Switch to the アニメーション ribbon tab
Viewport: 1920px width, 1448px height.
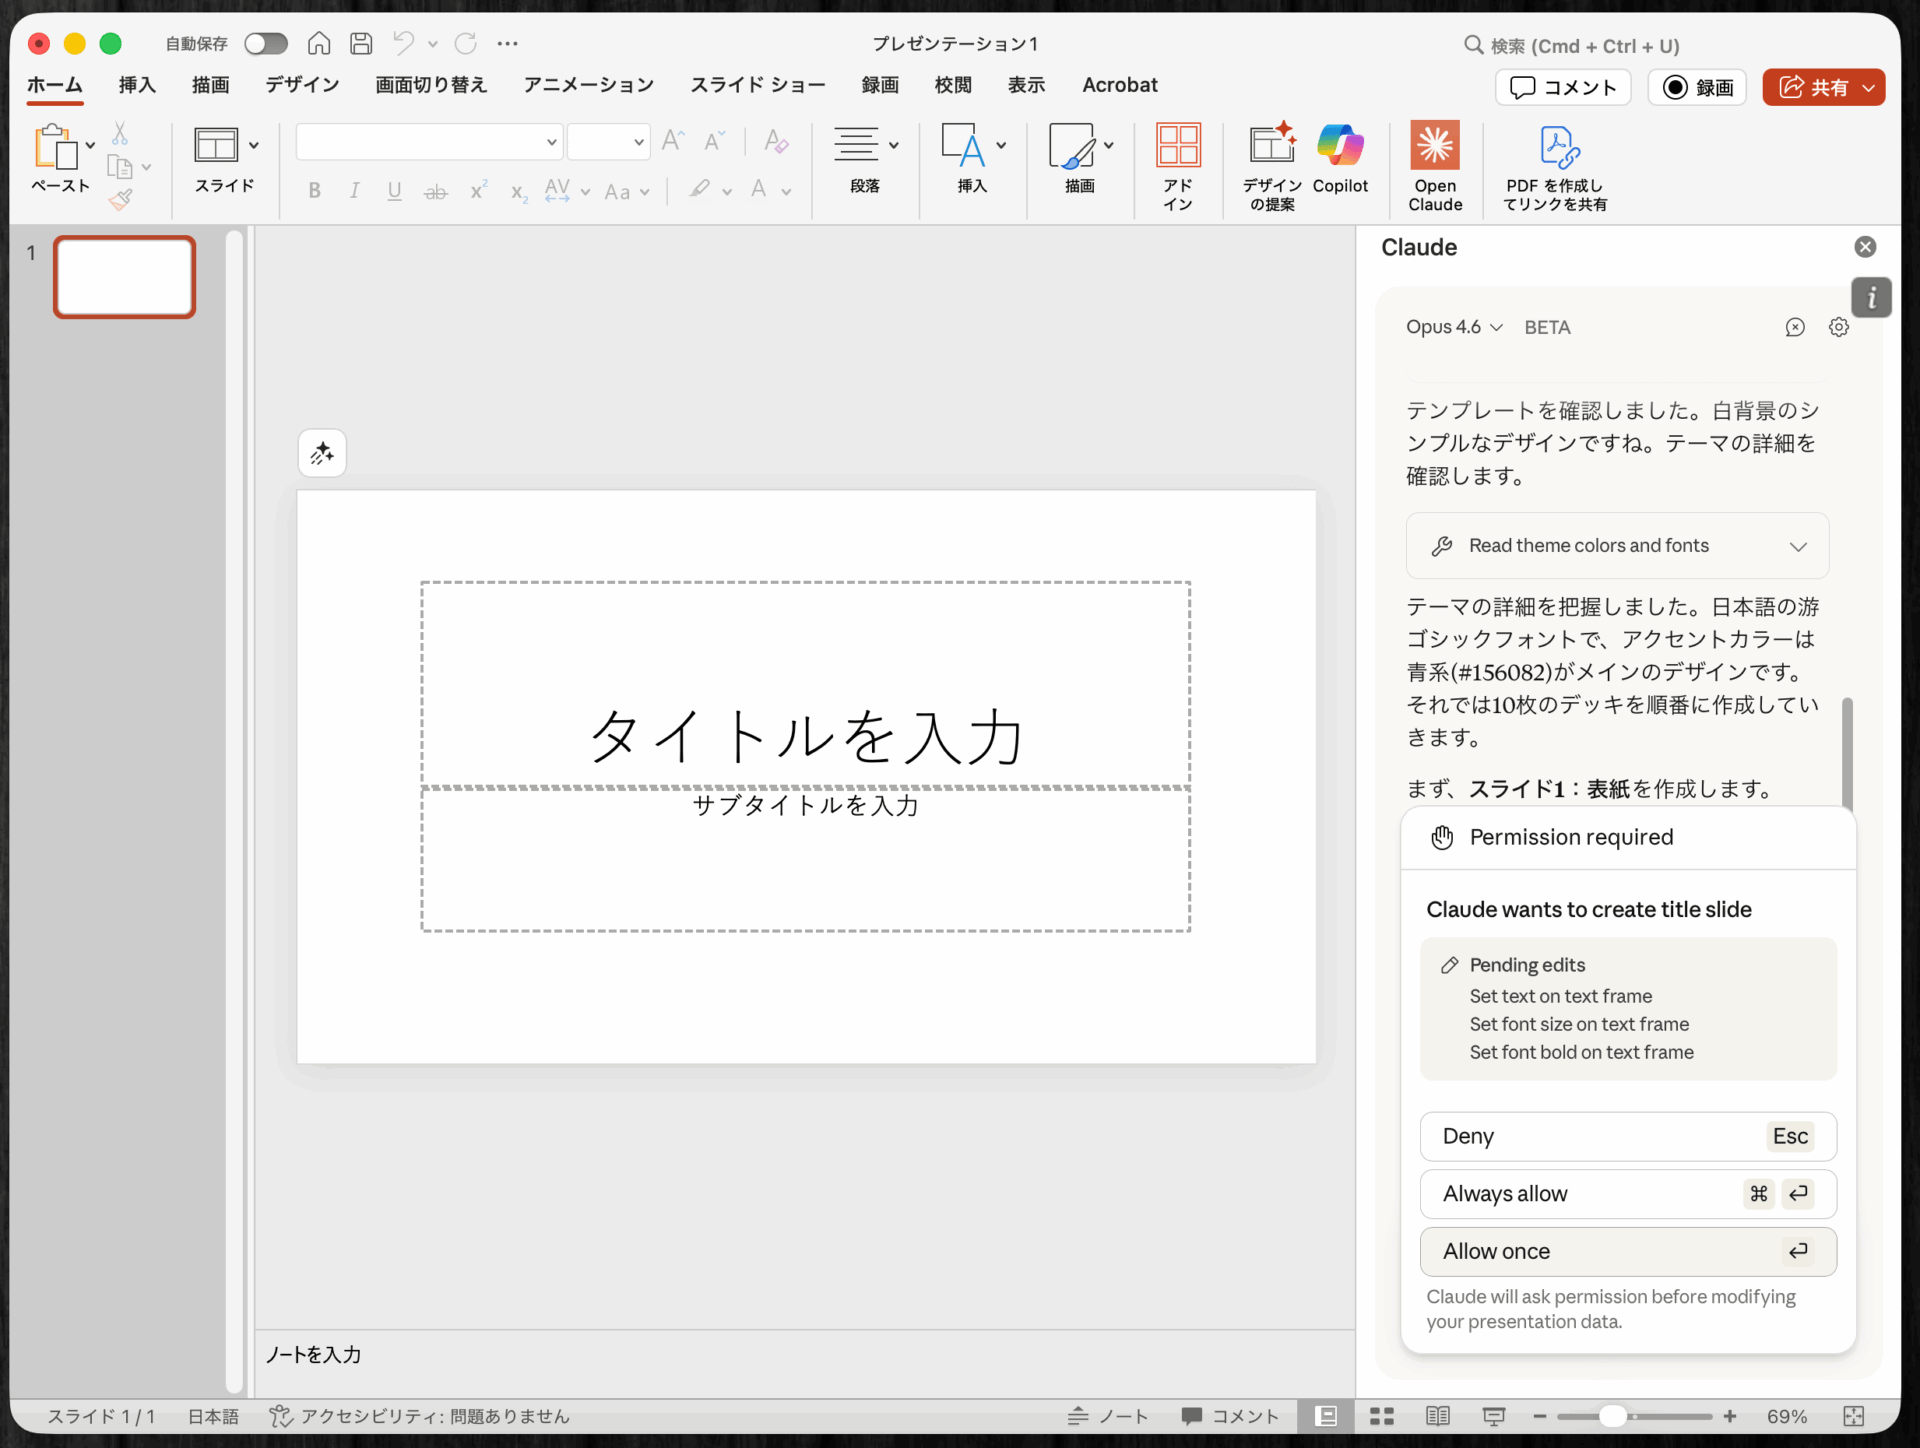pyautogui.click(x=587, y=85)
